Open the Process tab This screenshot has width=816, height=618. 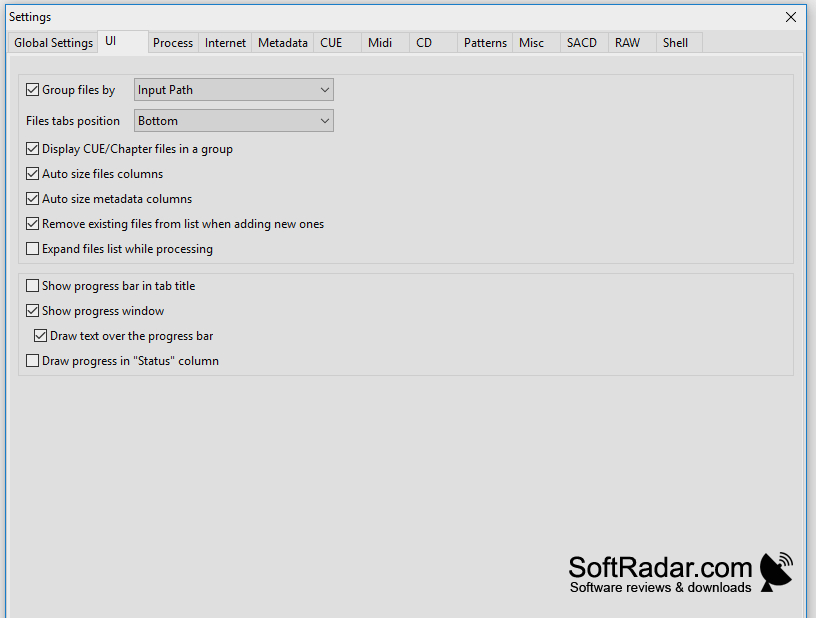173,43
